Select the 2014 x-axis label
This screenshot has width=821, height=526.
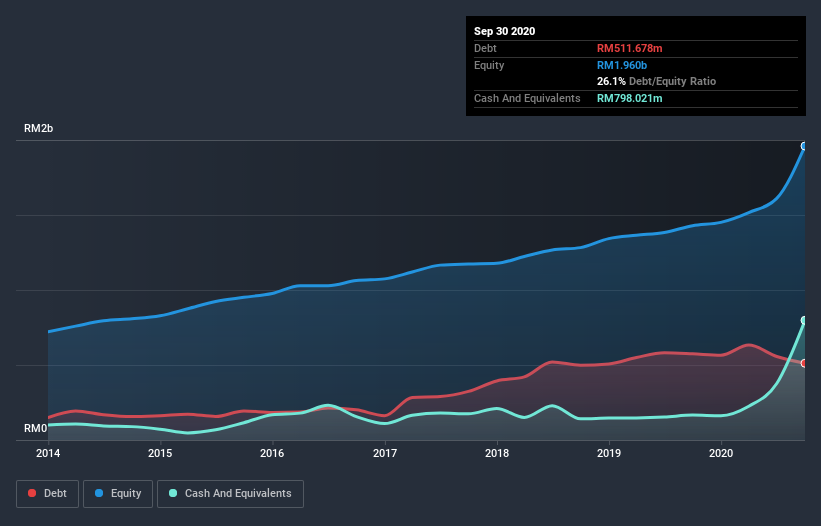pos(48,453)
